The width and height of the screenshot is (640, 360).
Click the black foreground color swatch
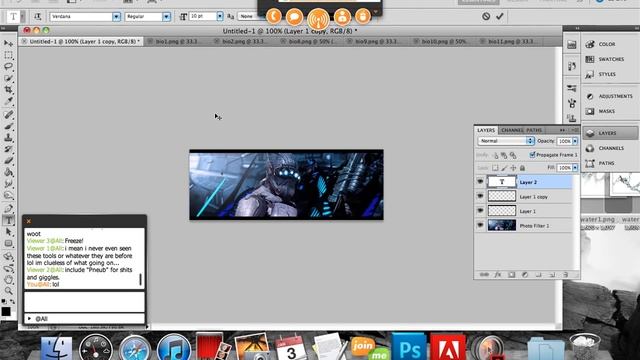(x=6, y=311)
